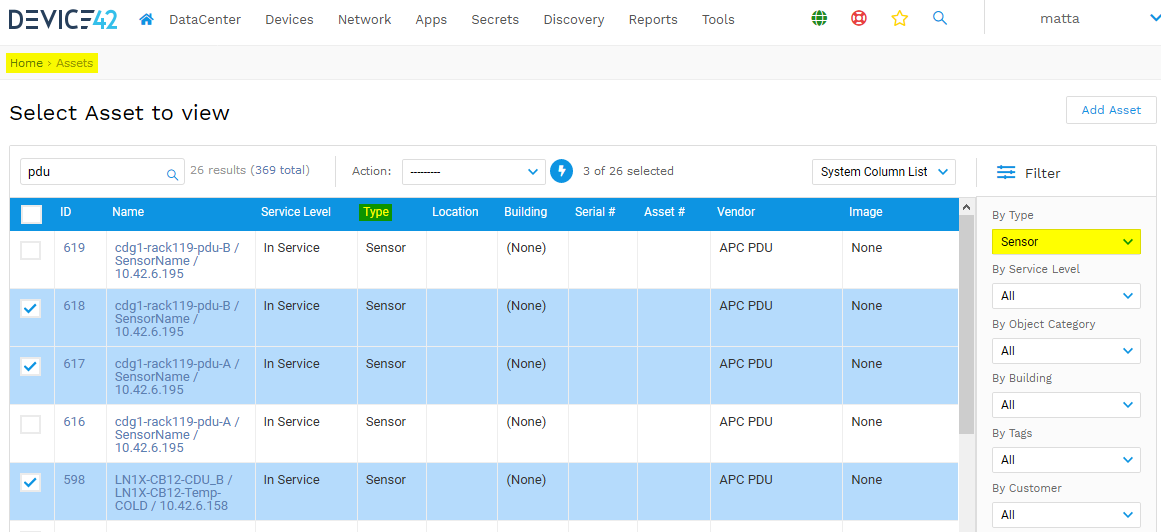This screenshot has height=532, width=1161.
Task: Open System Column List dropdown
Action: pyautogui.click(x=884, y=172)
